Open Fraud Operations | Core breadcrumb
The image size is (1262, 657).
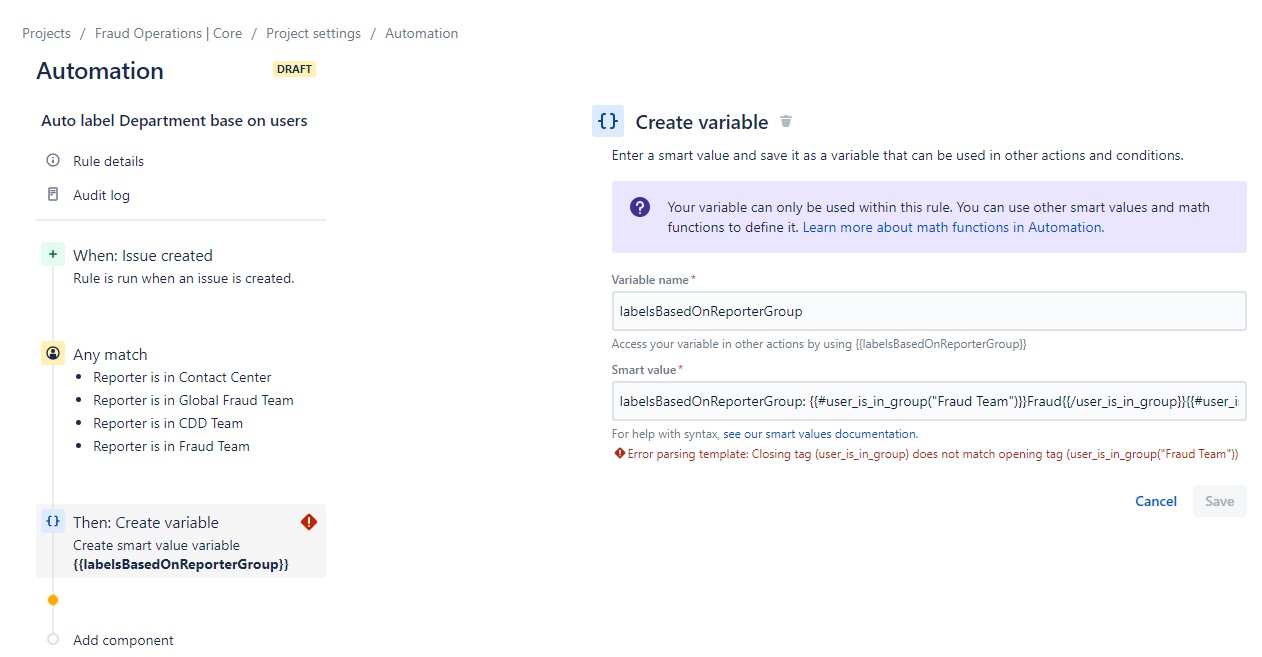[168, 33]
